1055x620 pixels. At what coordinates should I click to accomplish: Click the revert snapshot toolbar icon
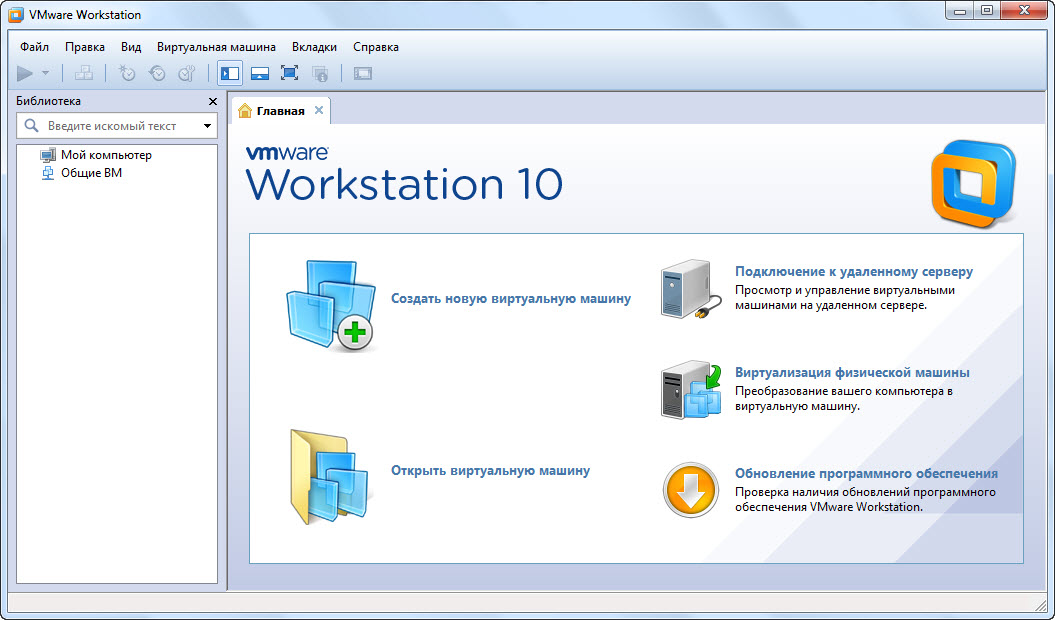coord(157,73)
